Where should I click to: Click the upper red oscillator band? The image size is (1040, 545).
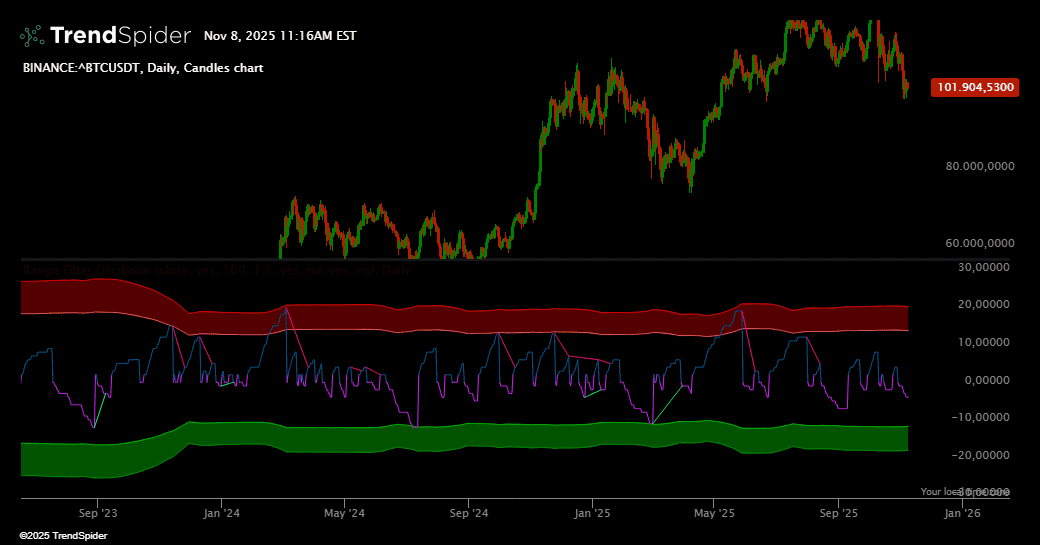[464, 320]
